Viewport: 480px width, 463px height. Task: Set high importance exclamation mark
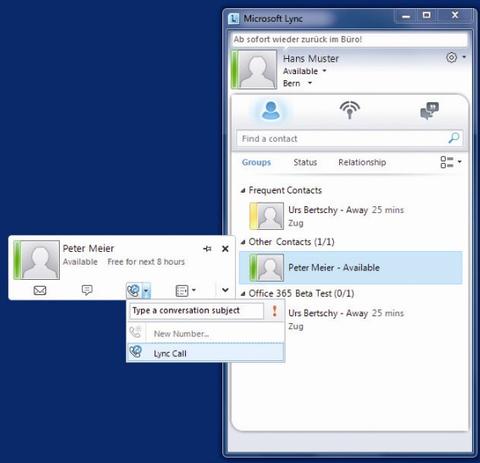274,311
